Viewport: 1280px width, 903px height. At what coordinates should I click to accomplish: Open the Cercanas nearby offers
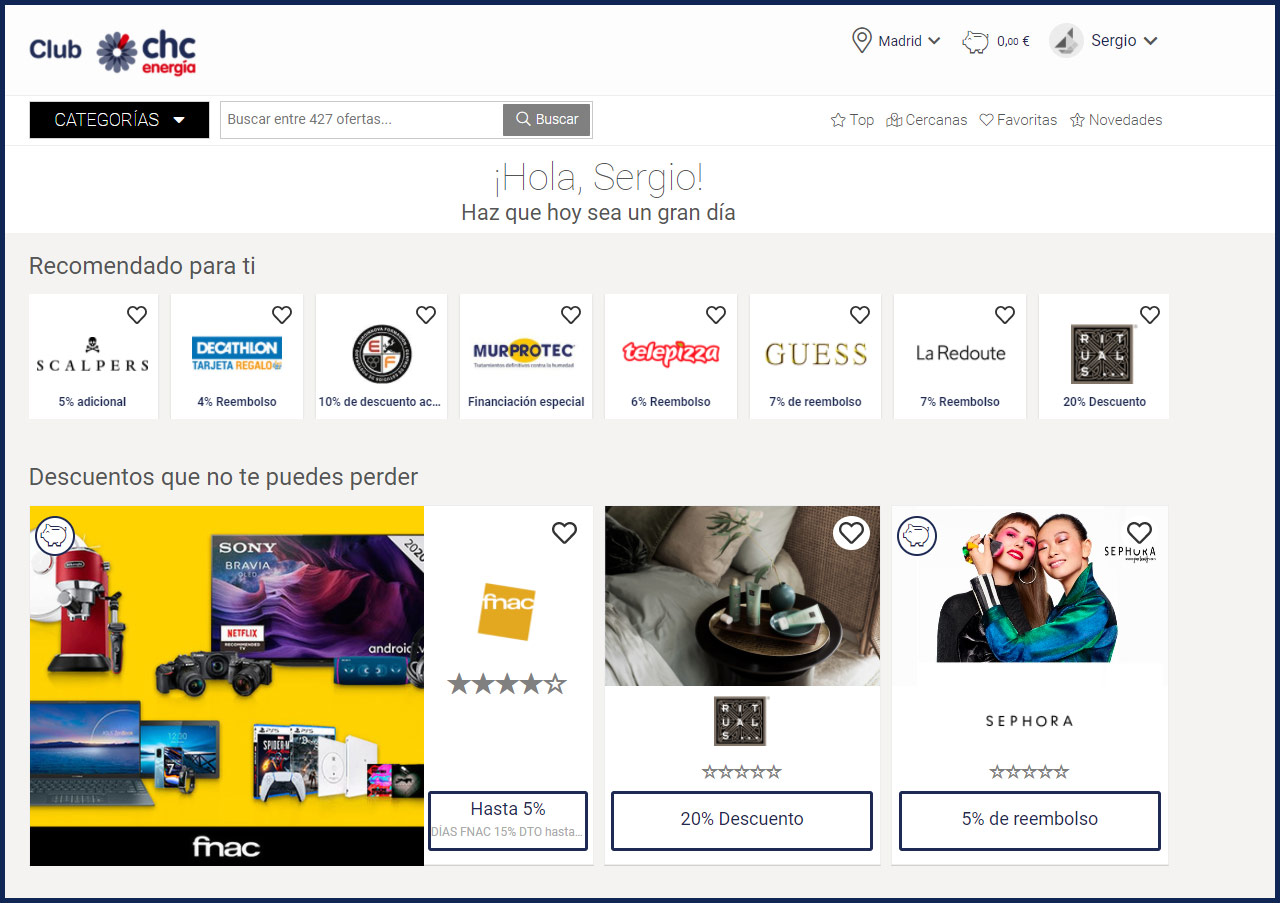point(926,120)
